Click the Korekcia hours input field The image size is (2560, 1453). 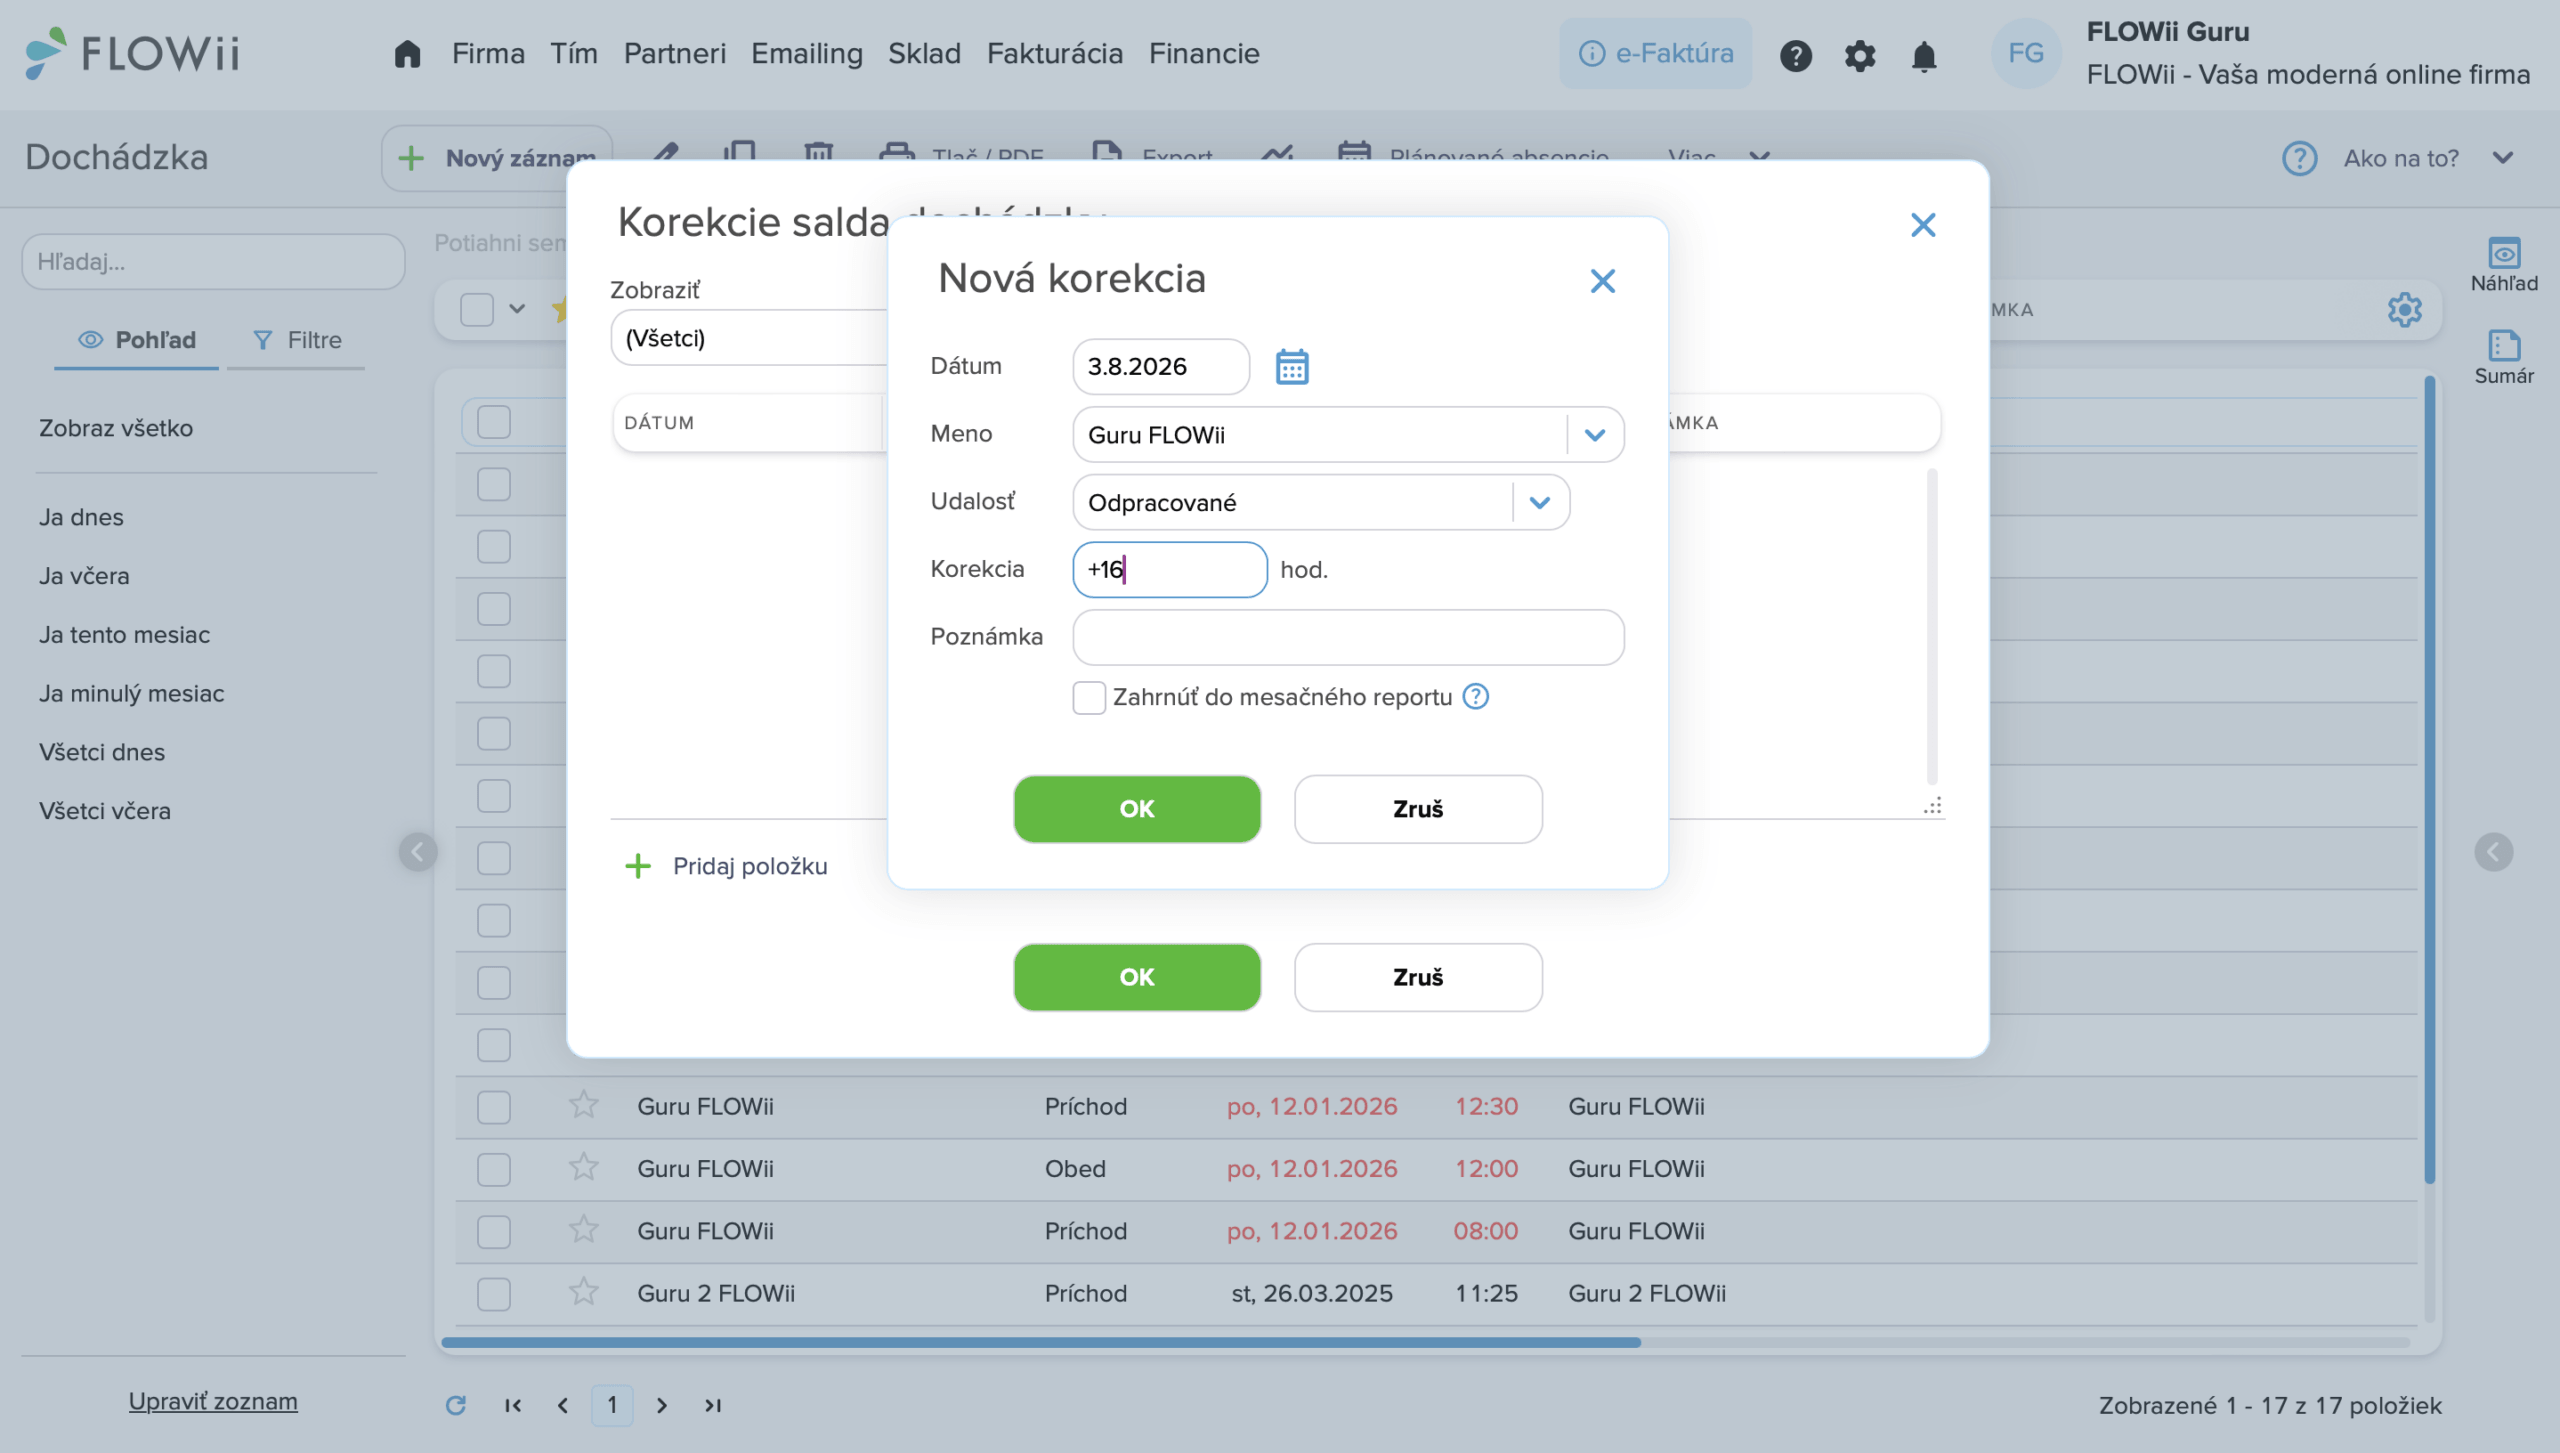click(1170, 570)
